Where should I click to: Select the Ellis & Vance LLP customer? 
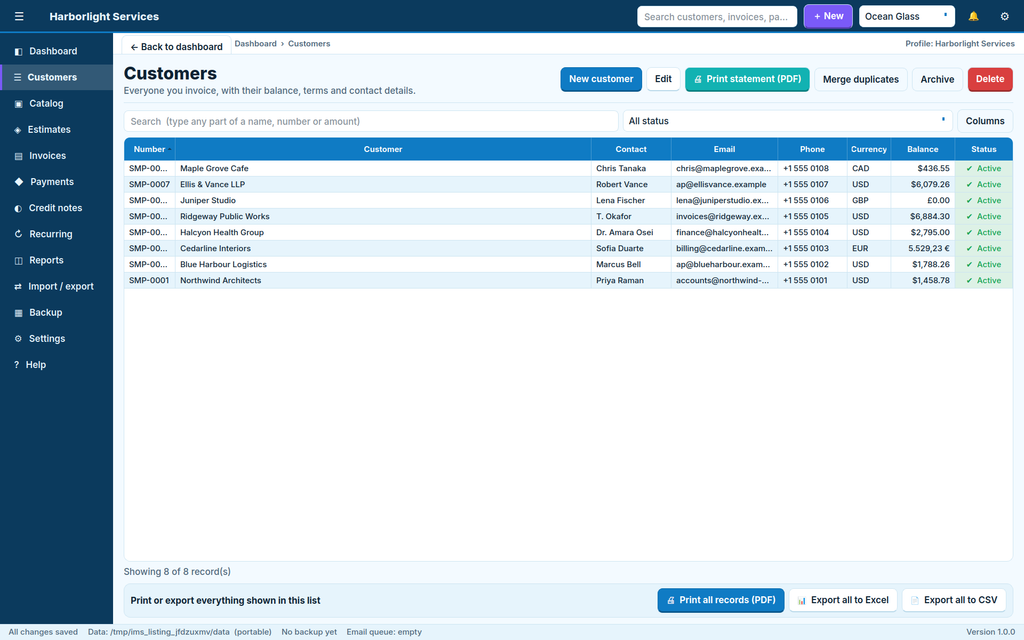point(212,184)
